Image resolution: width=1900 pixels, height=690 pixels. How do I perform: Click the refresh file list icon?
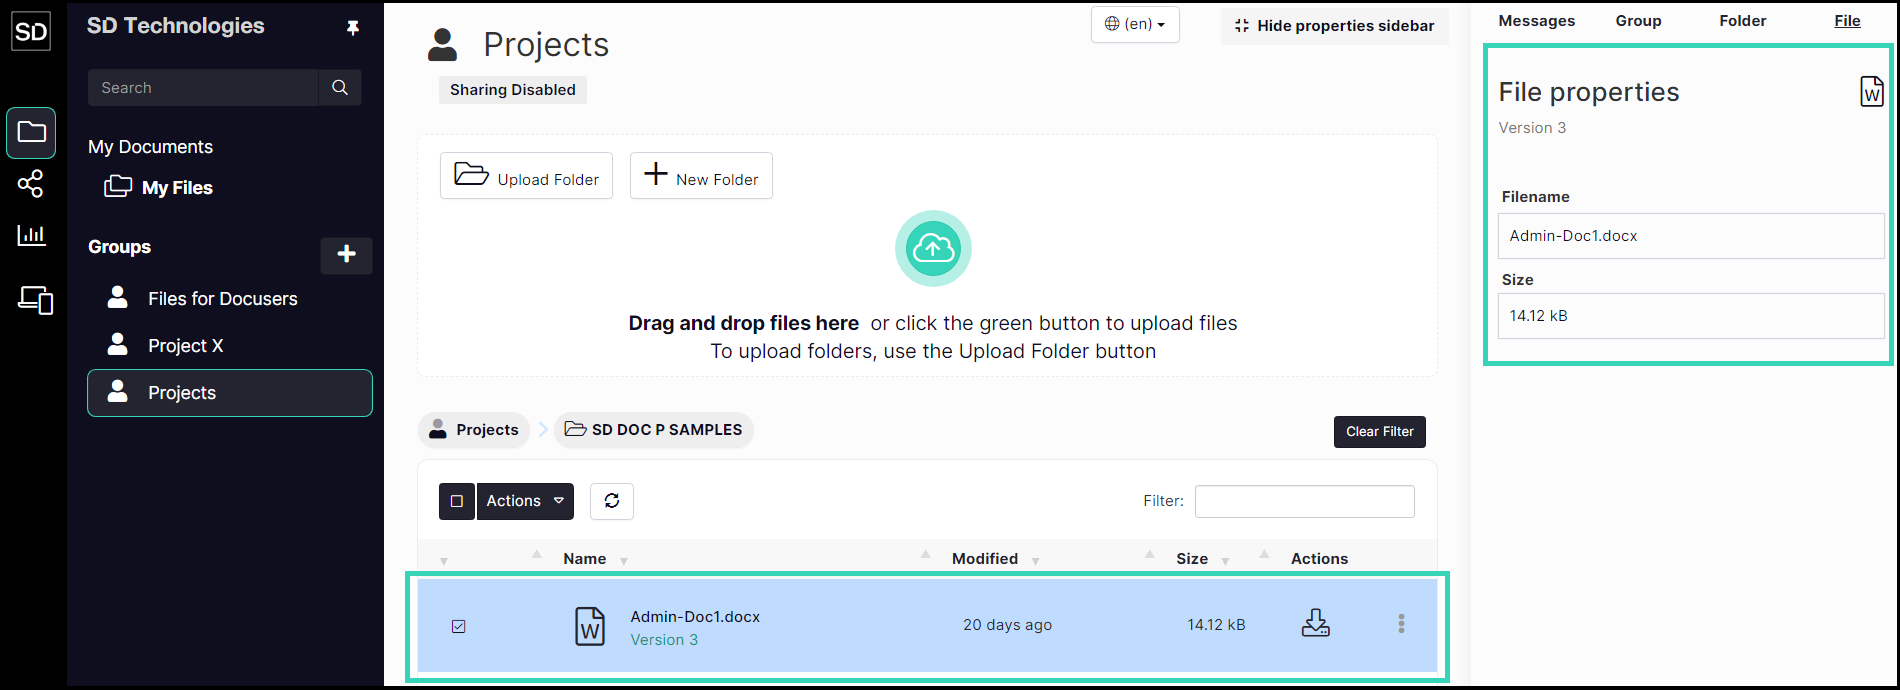pyautogui.click(x=612, y=501)
